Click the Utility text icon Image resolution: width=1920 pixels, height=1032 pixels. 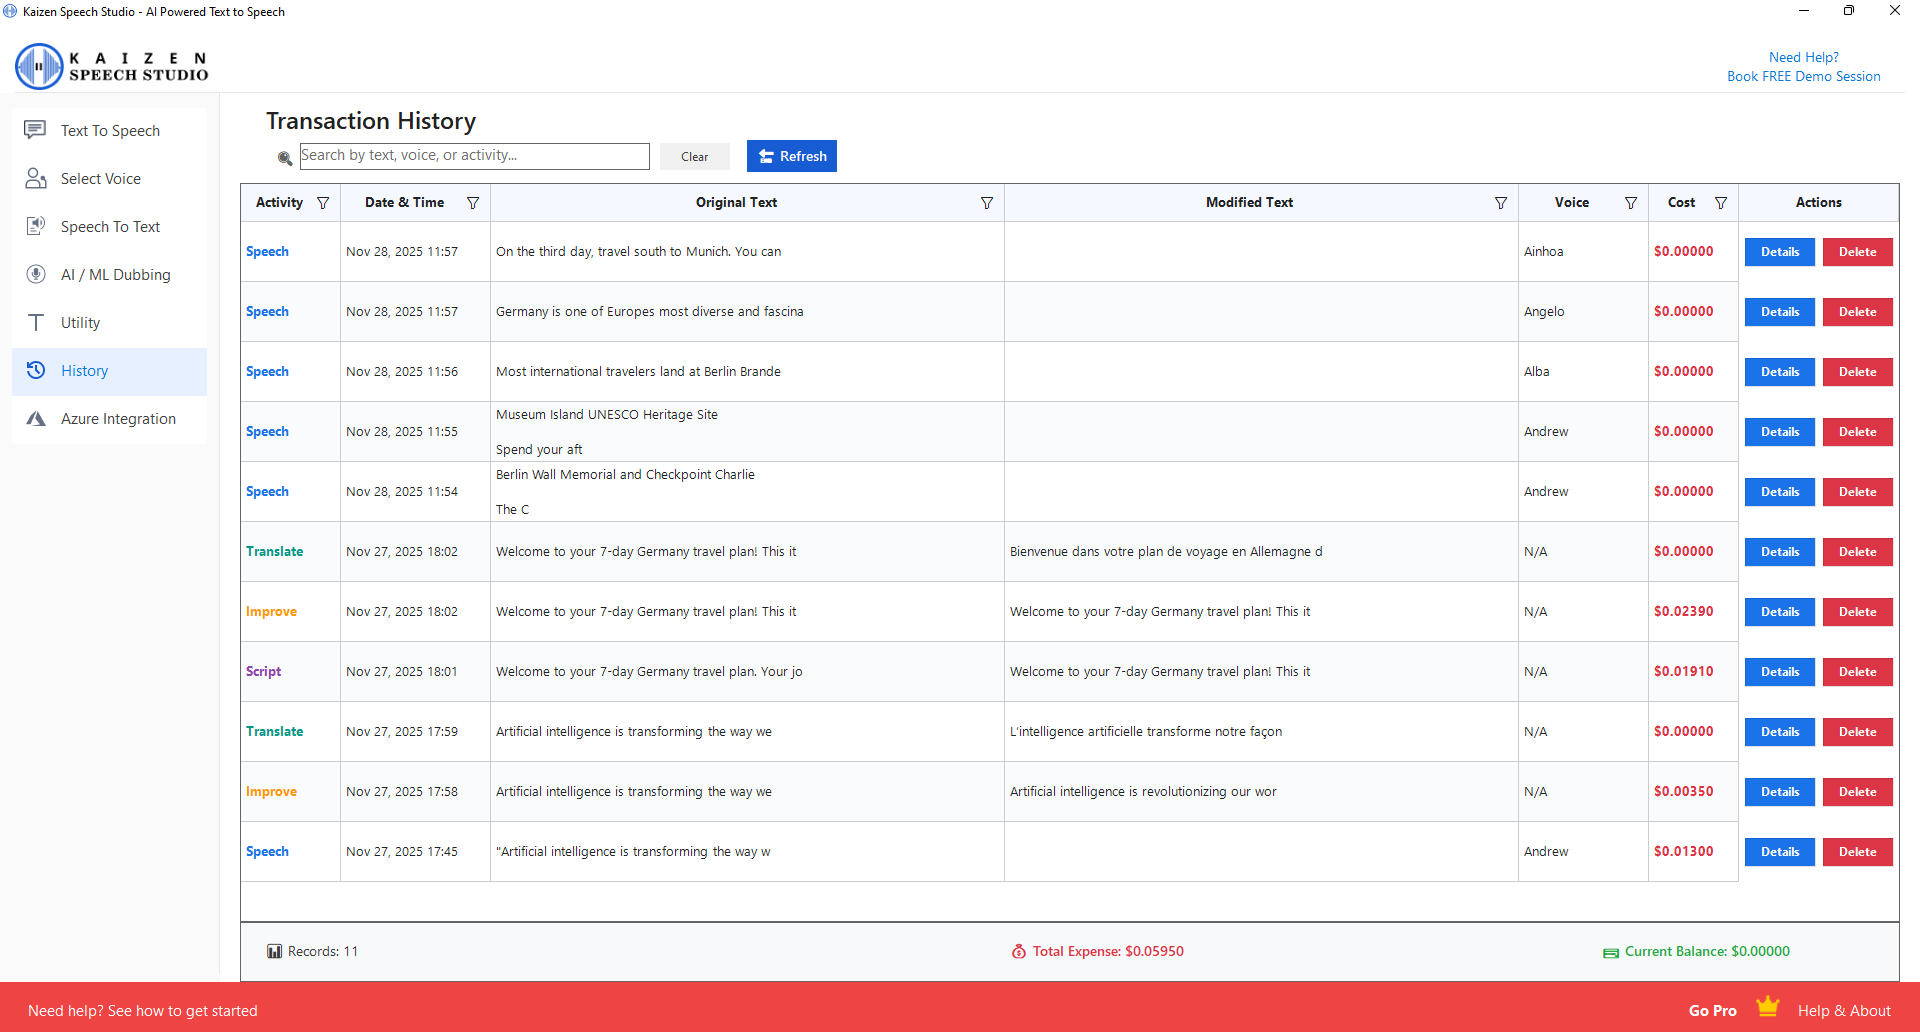click(35, 322)
